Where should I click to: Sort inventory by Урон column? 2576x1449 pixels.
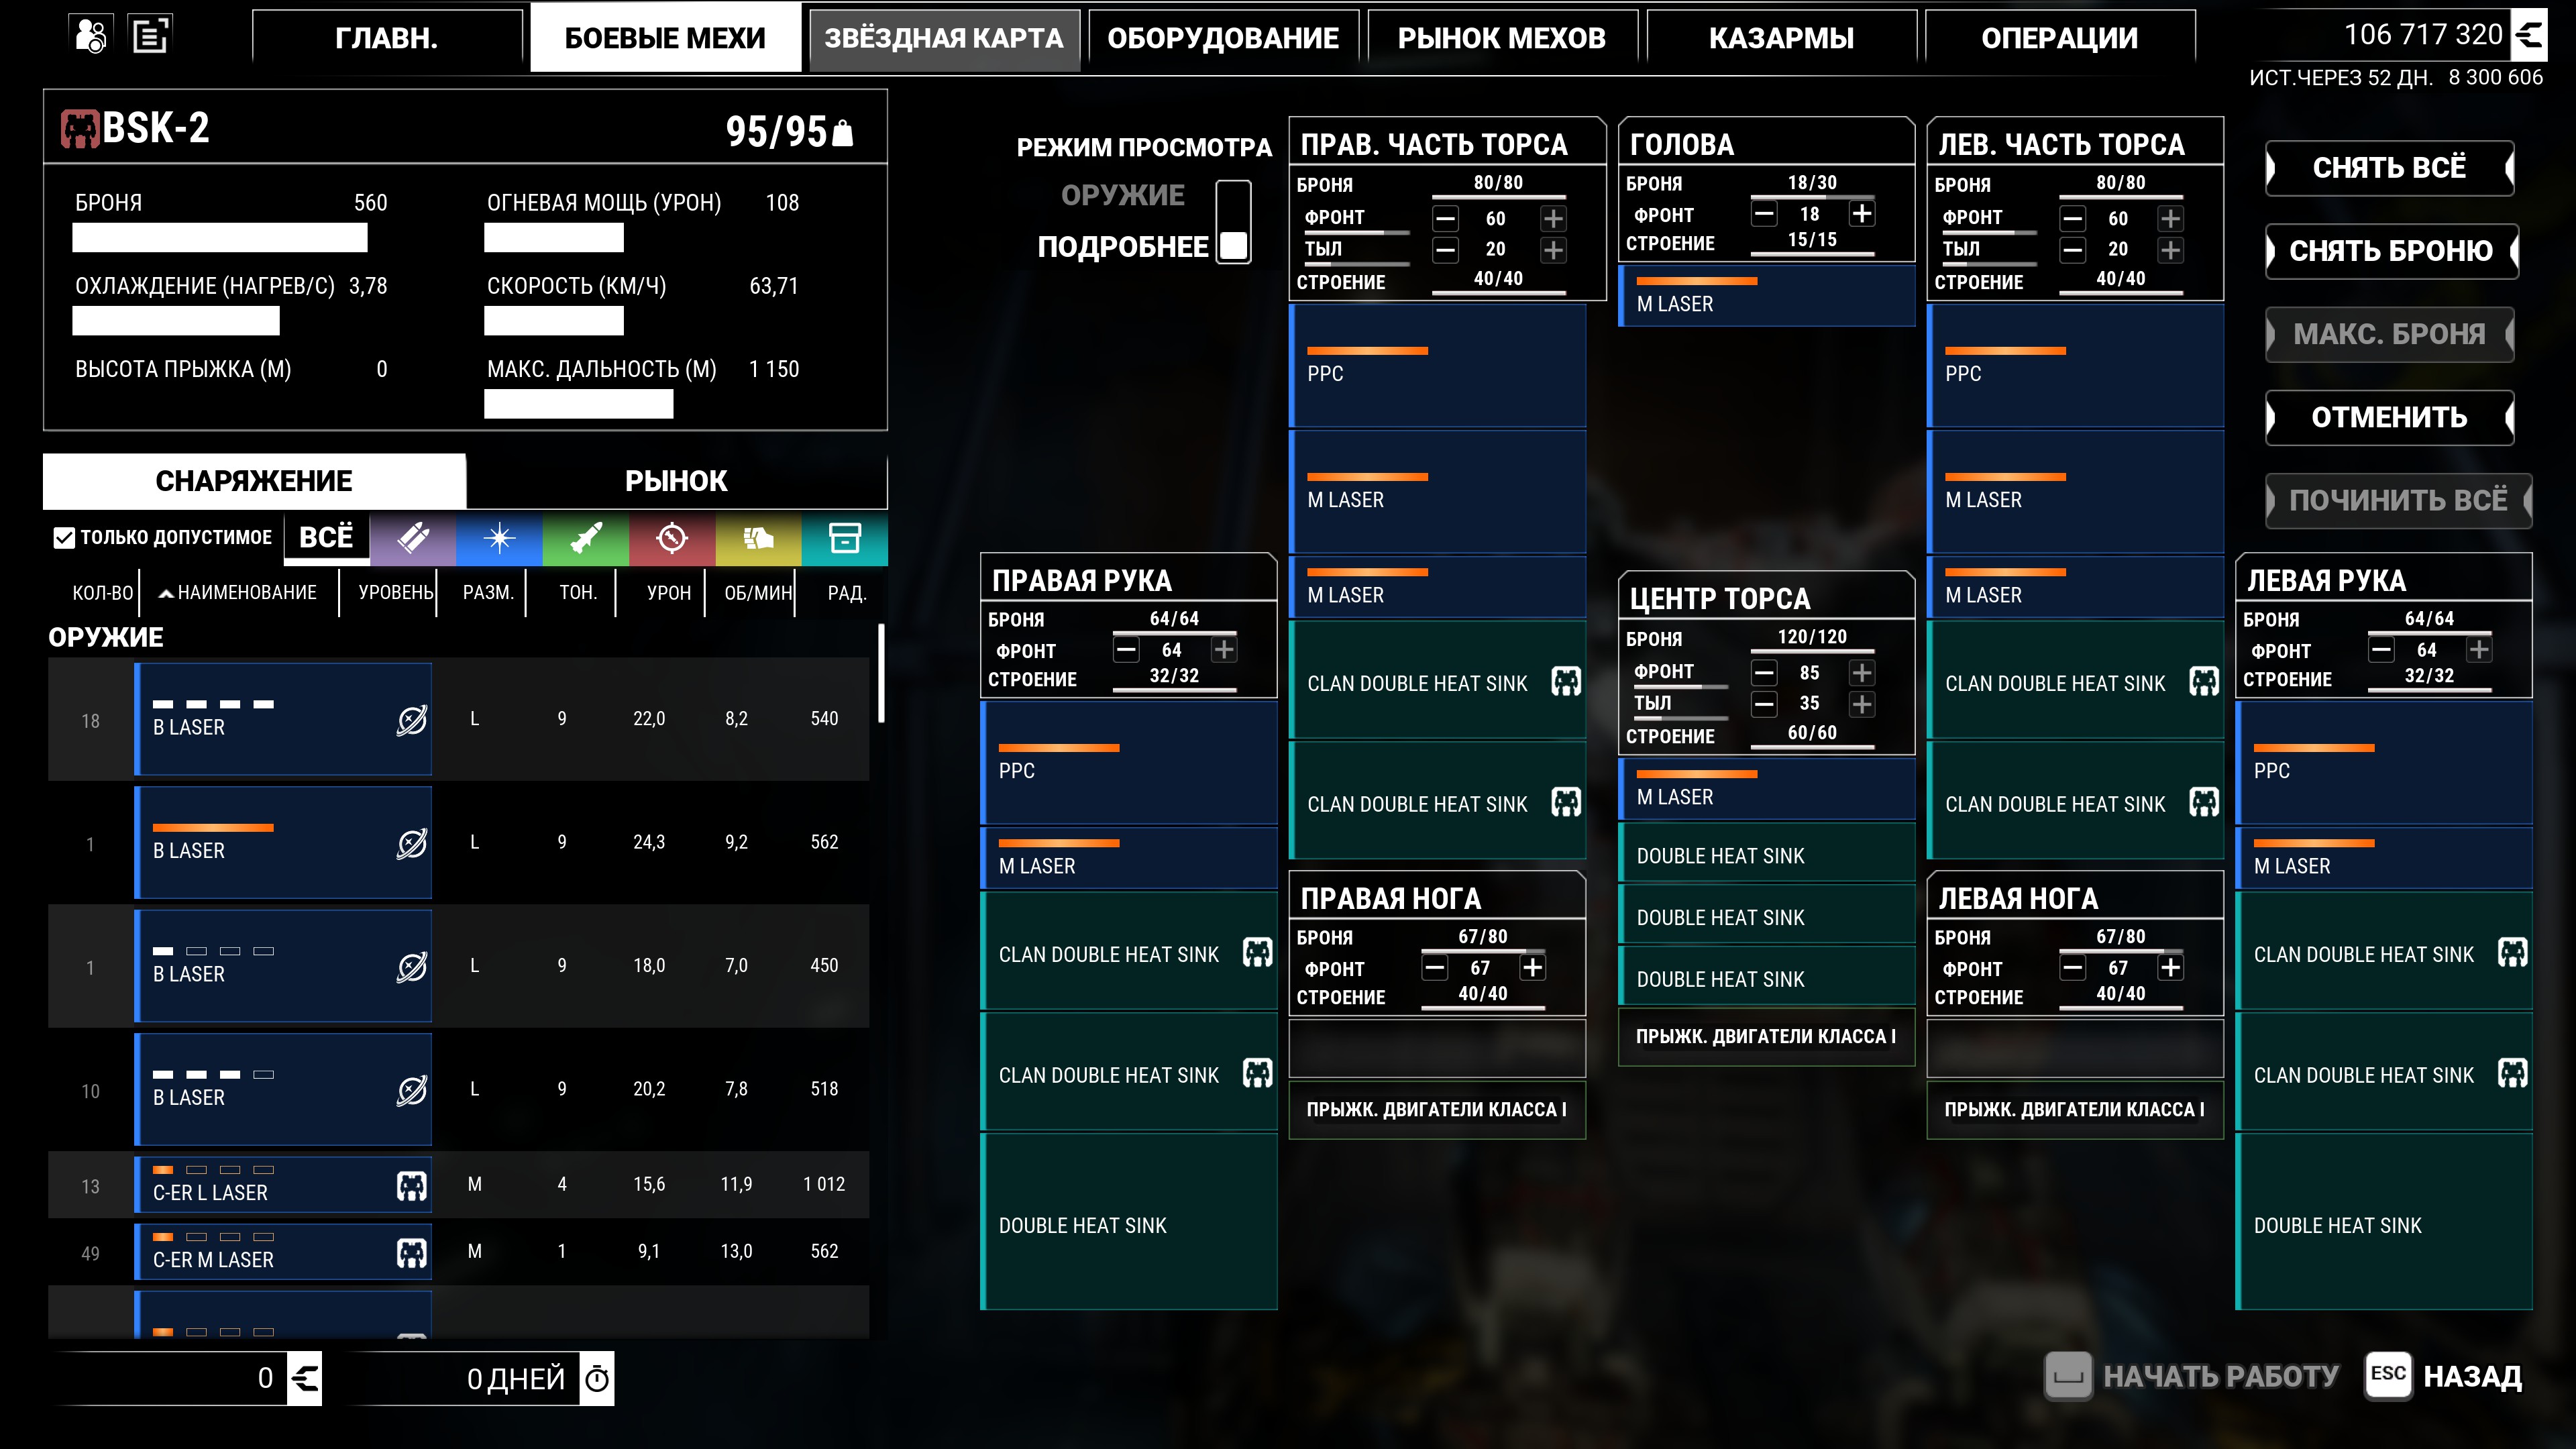[x=668, y=593]
